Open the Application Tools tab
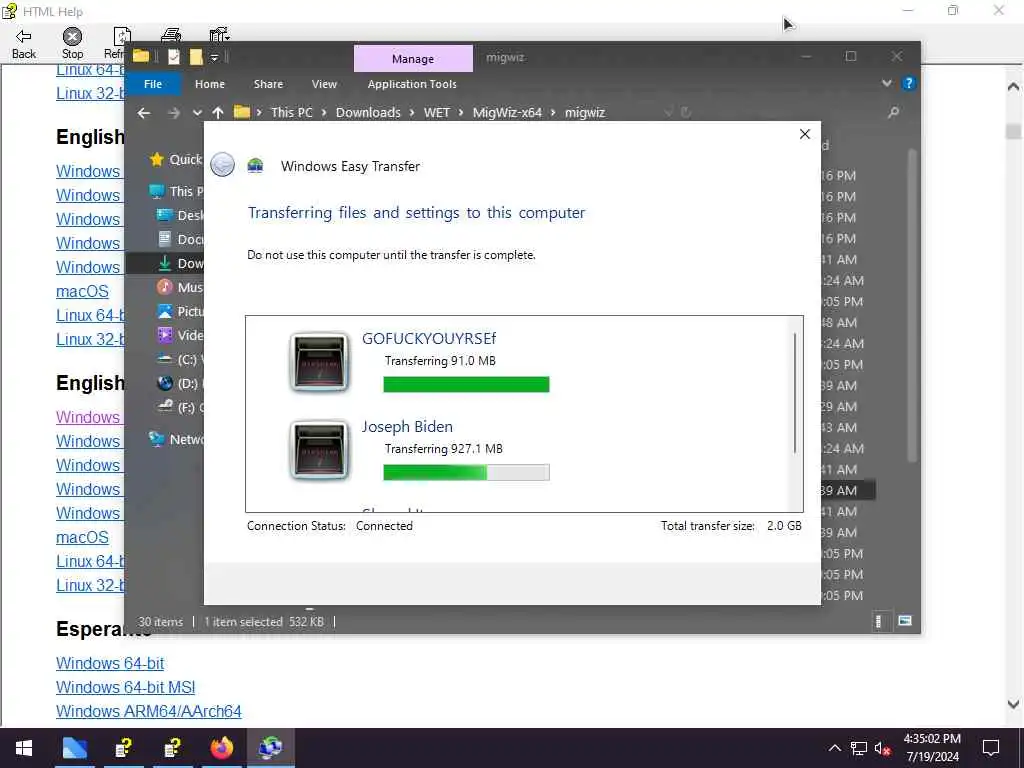The width and height of the screenshot is (1024, 768). coord(412,84)
